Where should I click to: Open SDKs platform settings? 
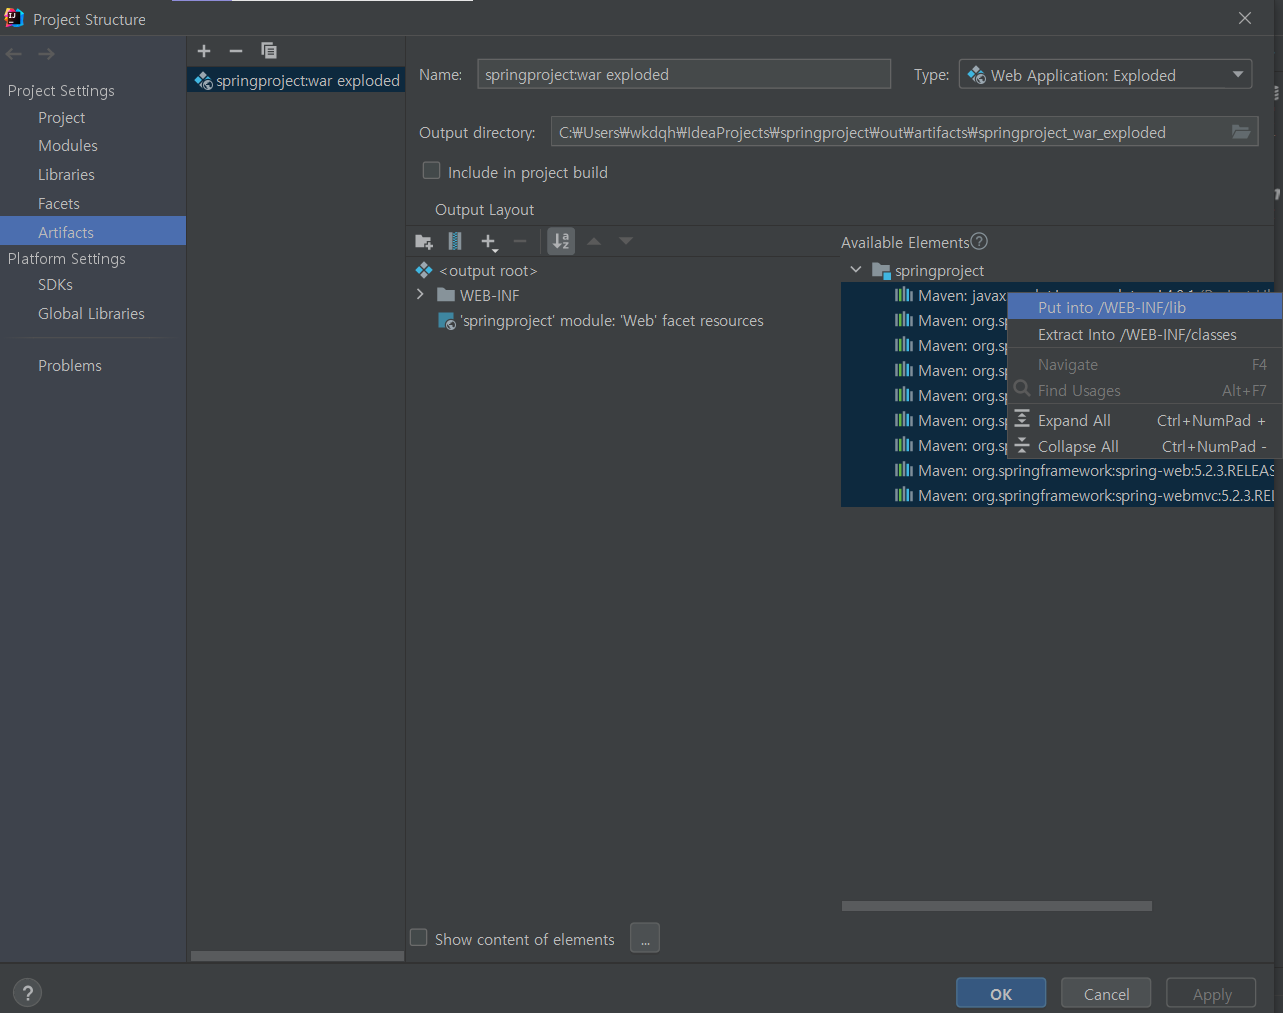tap(55, 285)
